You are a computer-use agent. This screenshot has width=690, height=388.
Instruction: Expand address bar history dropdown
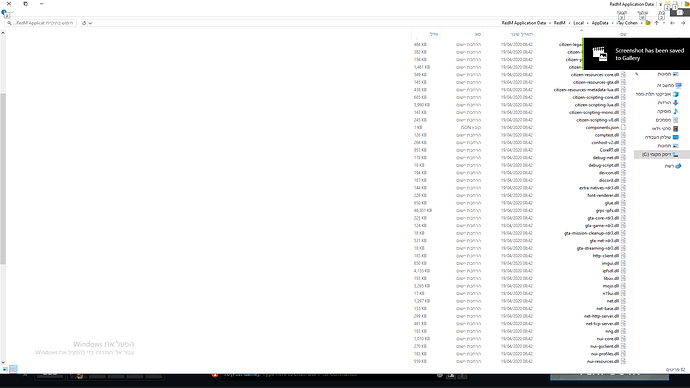90,23
